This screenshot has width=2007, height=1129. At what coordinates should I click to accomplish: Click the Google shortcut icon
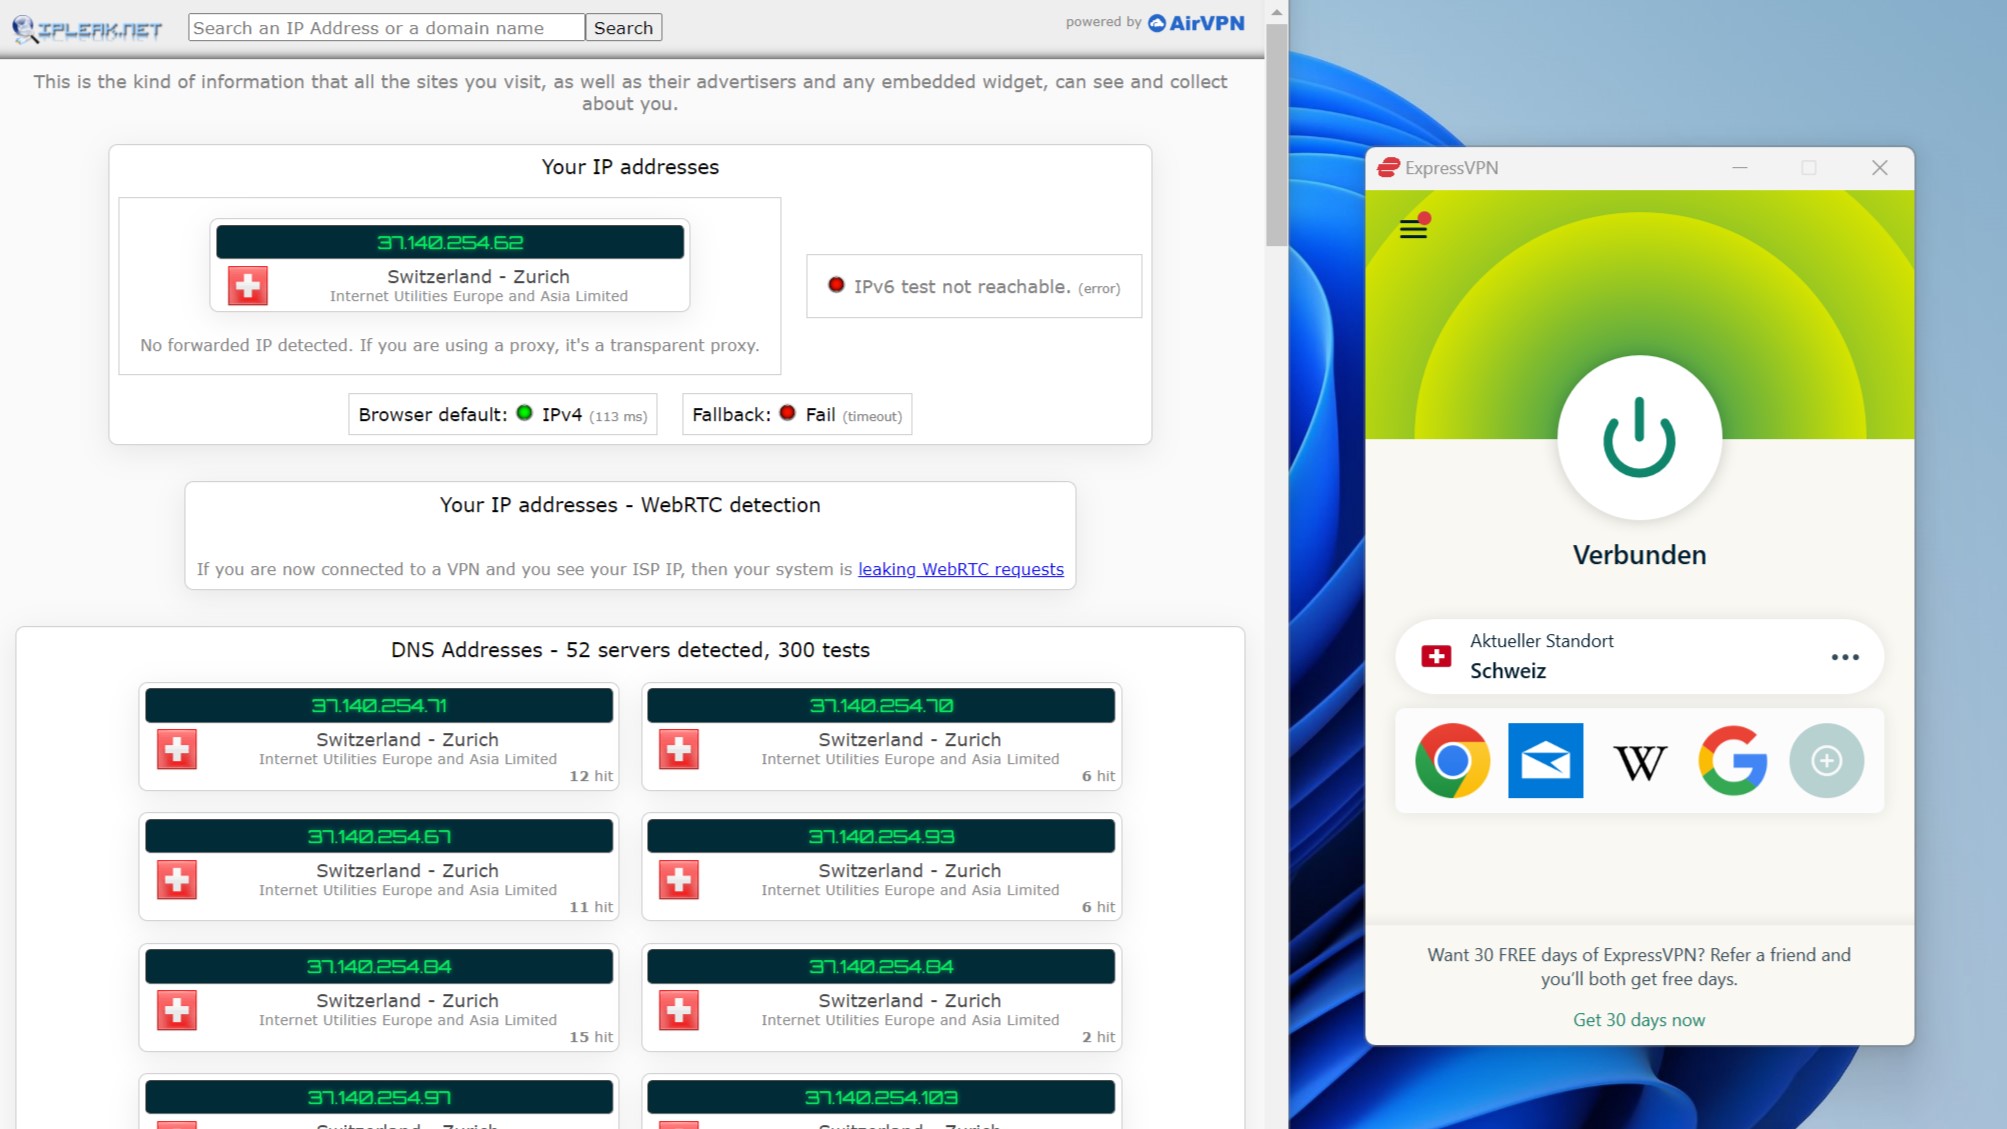tap(1733, 760)
